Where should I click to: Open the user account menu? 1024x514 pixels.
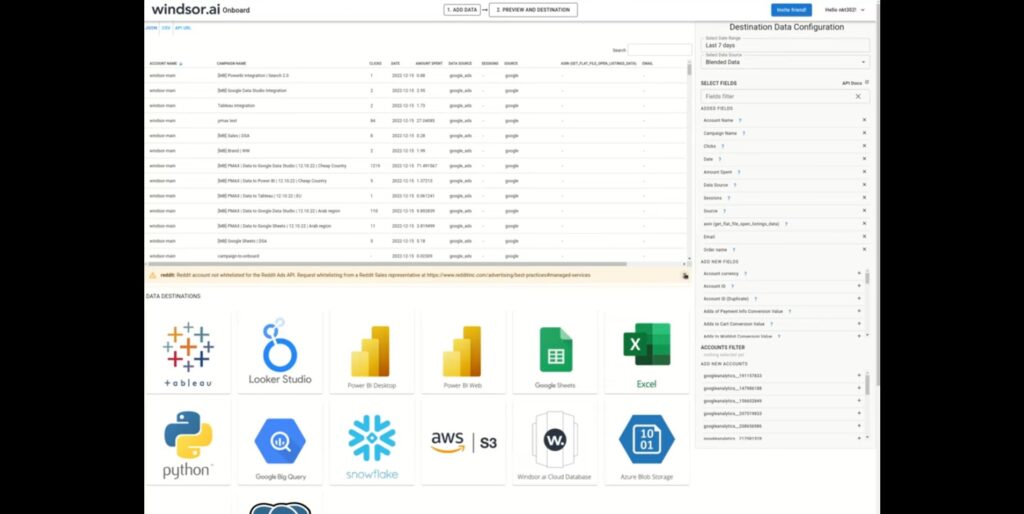click(x=844, y=10)
